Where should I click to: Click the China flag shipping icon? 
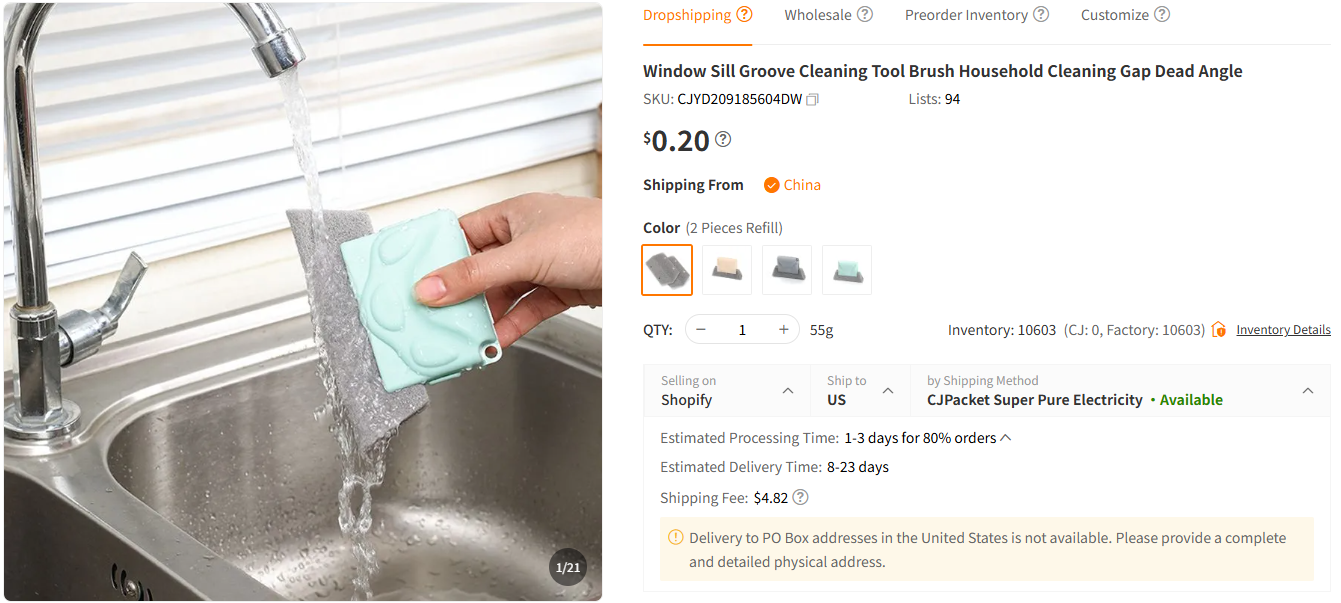pyautogui.click(x=772, y=184)
